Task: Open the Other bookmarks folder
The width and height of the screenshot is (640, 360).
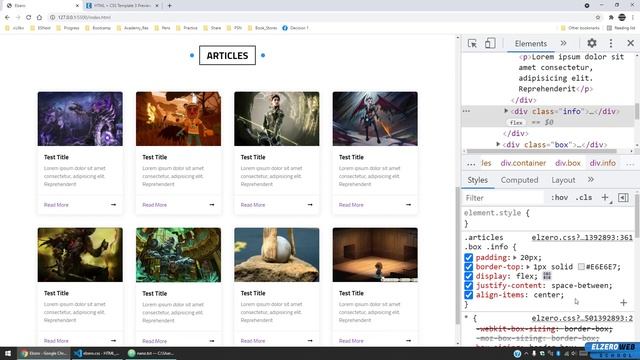Action: 580,28
